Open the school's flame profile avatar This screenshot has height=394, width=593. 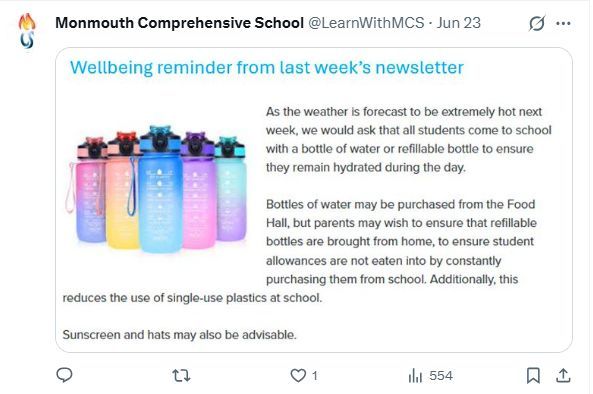(x=27, y=31)
